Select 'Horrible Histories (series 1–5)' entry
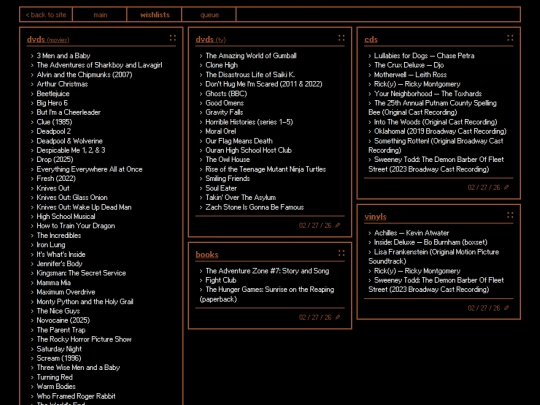 pyautogui.click(x=249, y=122)
